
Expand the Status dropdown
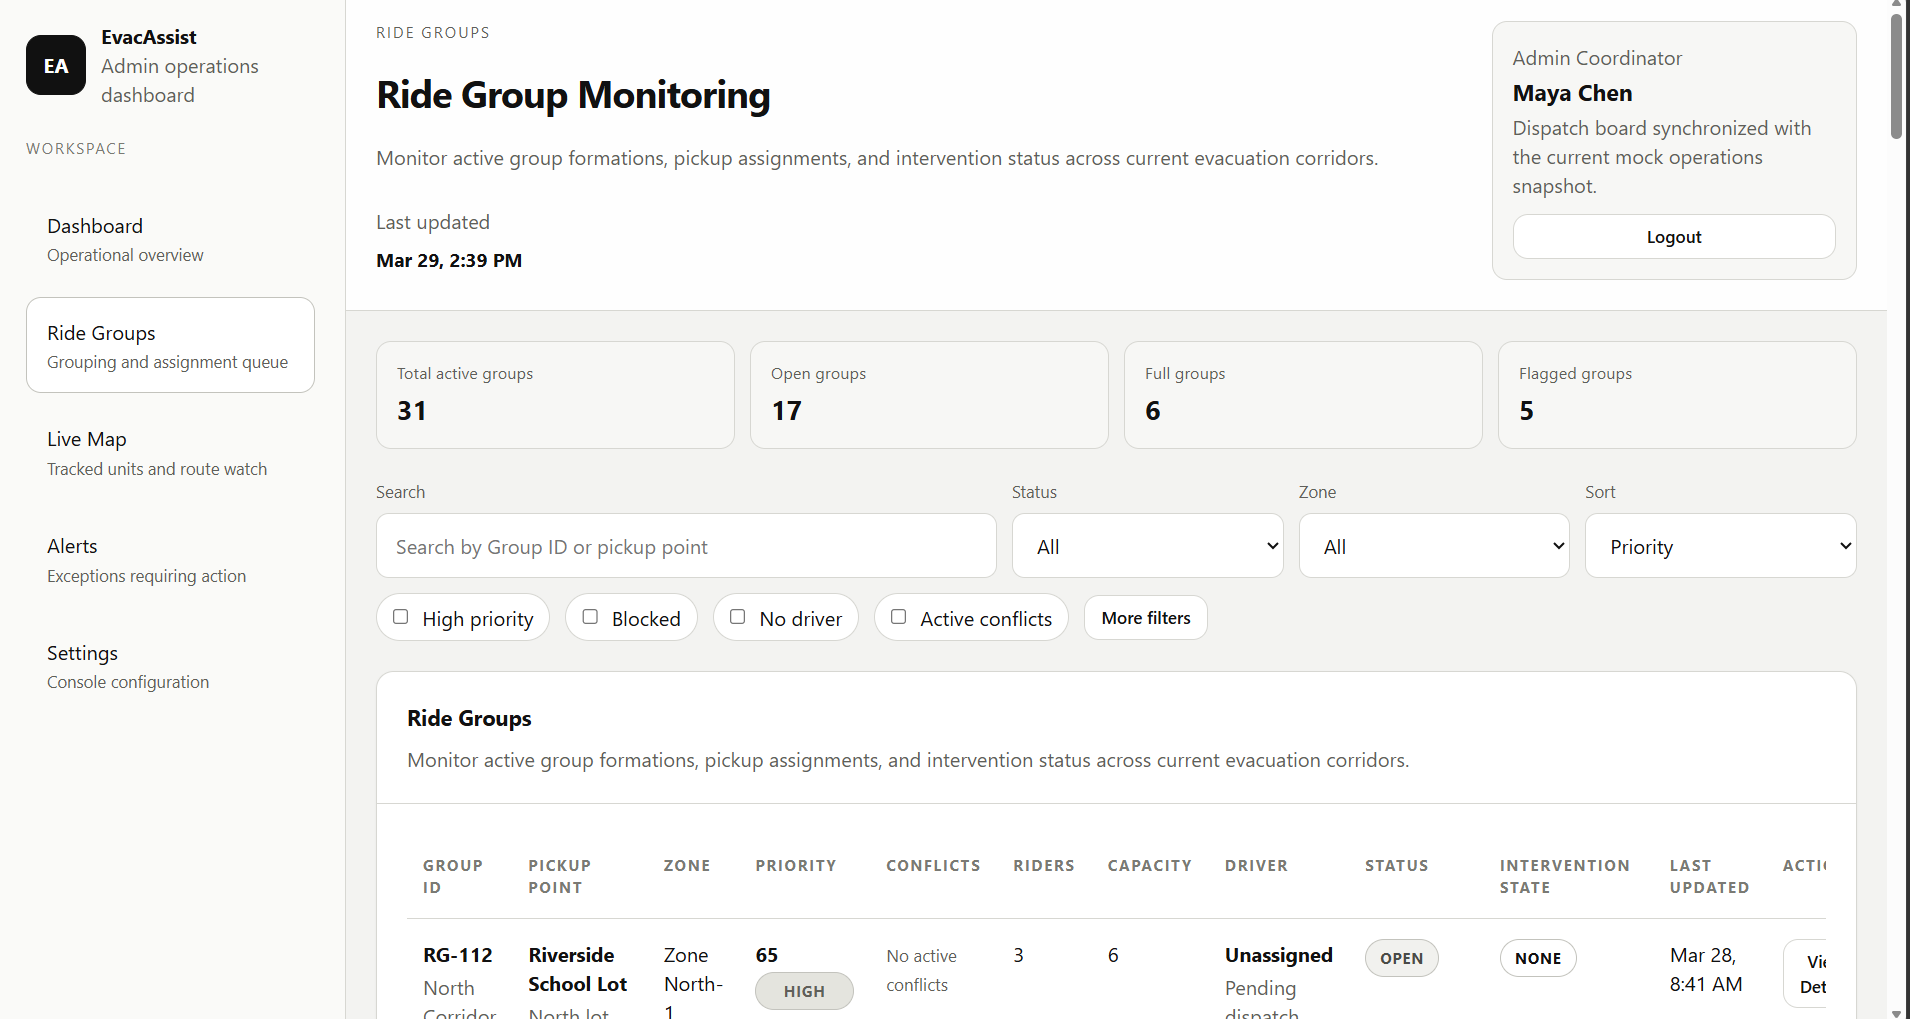click(x=1147, y=546)
